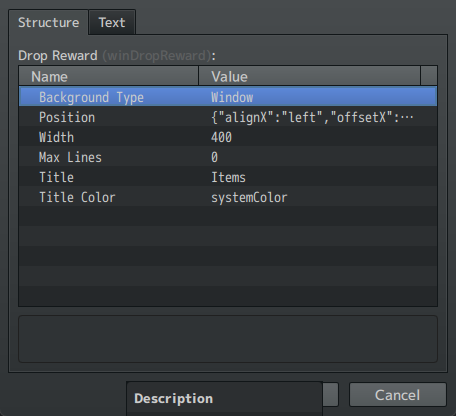Switch to the Structure tab
Viewport: 456px width, 416px height.
[48, 22]
